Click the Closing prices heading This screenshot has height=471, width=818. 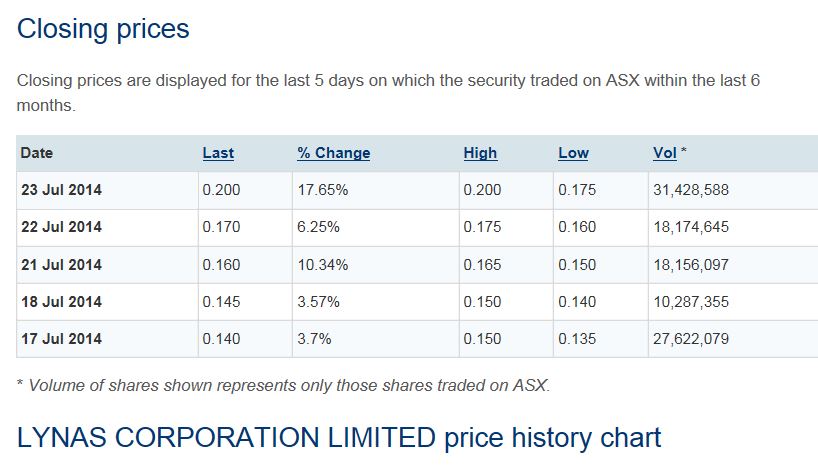(103, 29)
